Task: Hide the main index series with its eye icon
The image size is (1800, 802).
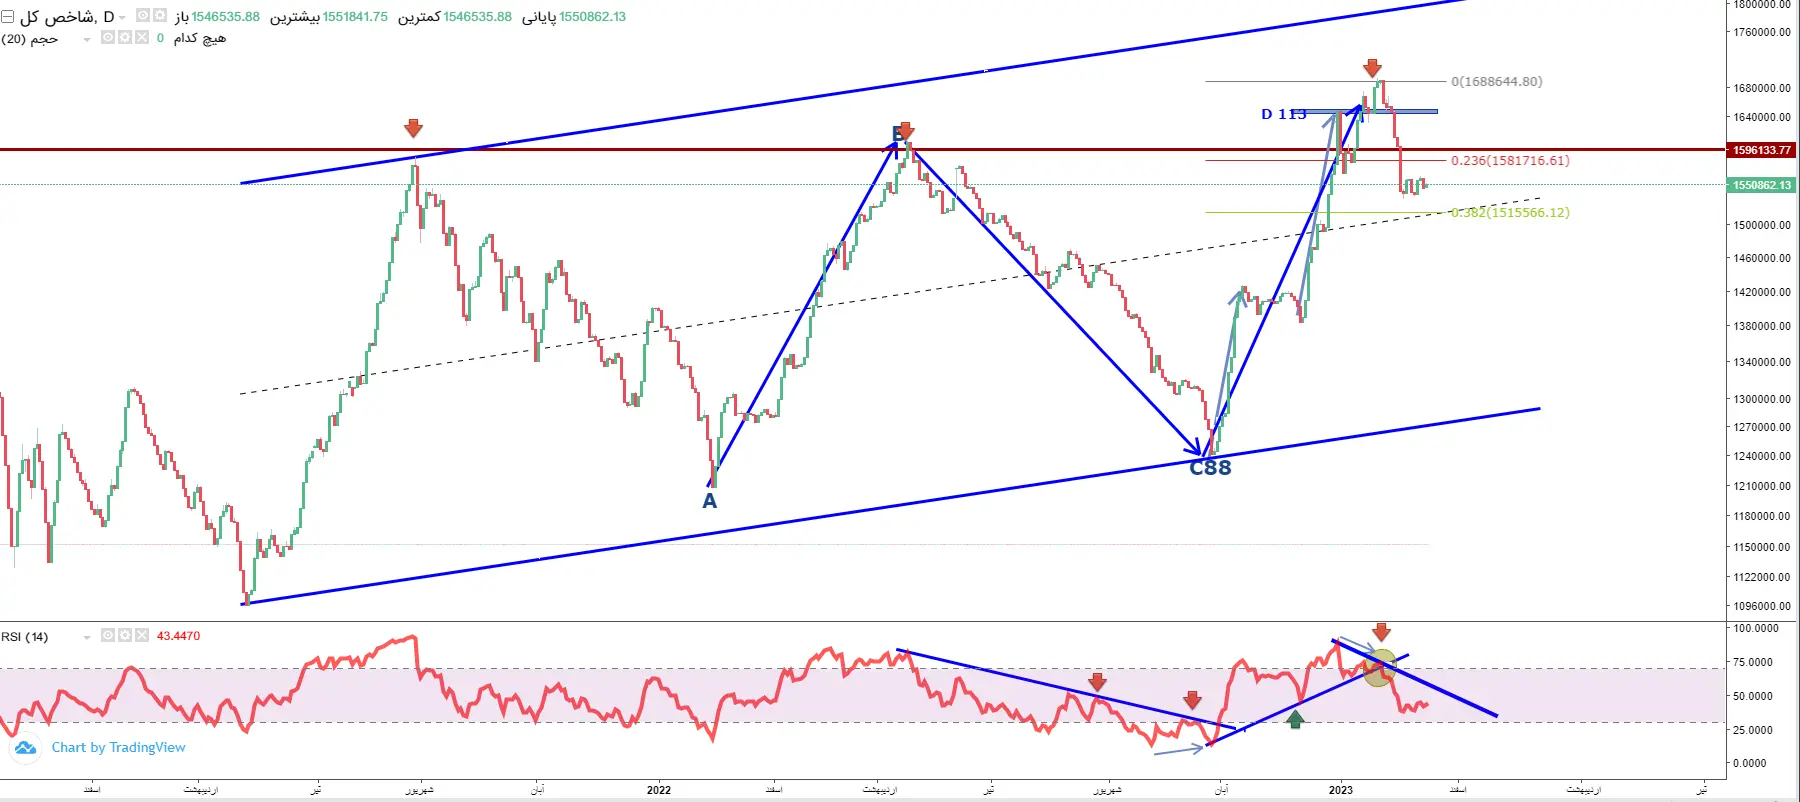Action: (x=143, y=16)
